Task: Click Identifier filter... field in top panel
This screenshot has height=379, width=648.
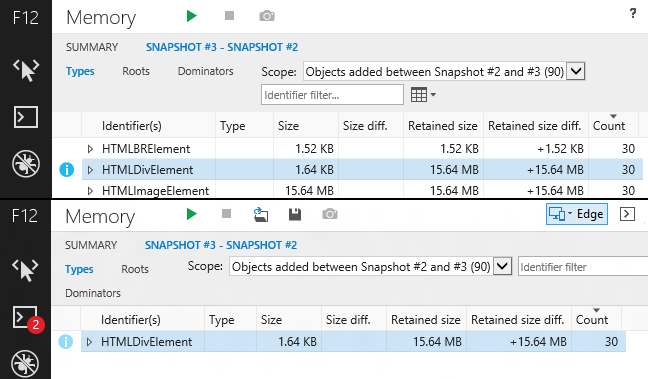Action: click(332, 95)
